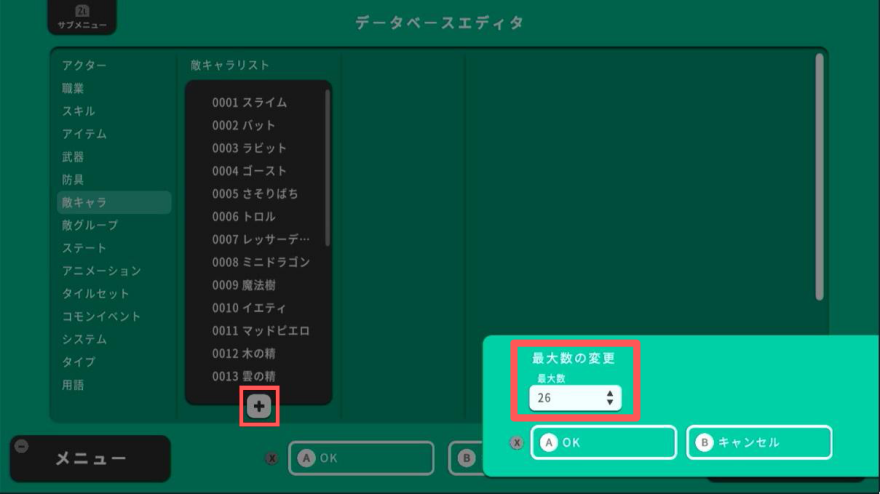Screen dimensions: 880x494
Task: Select the 敵グループ category
Action: click(89, 225)
